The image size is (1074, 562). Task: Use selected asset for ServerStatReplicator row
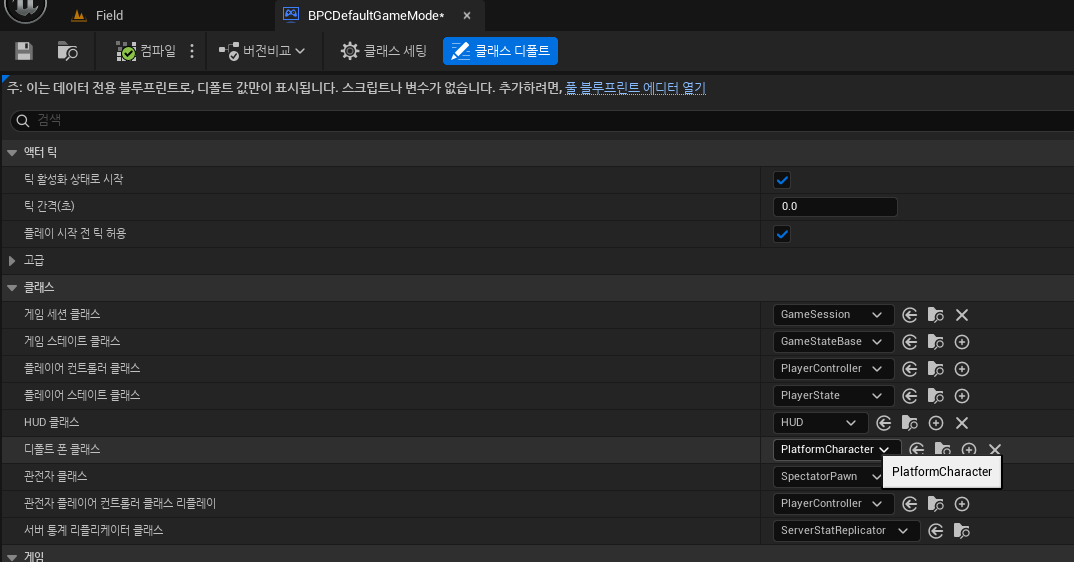pyautogui.click(x=936, y=530)
